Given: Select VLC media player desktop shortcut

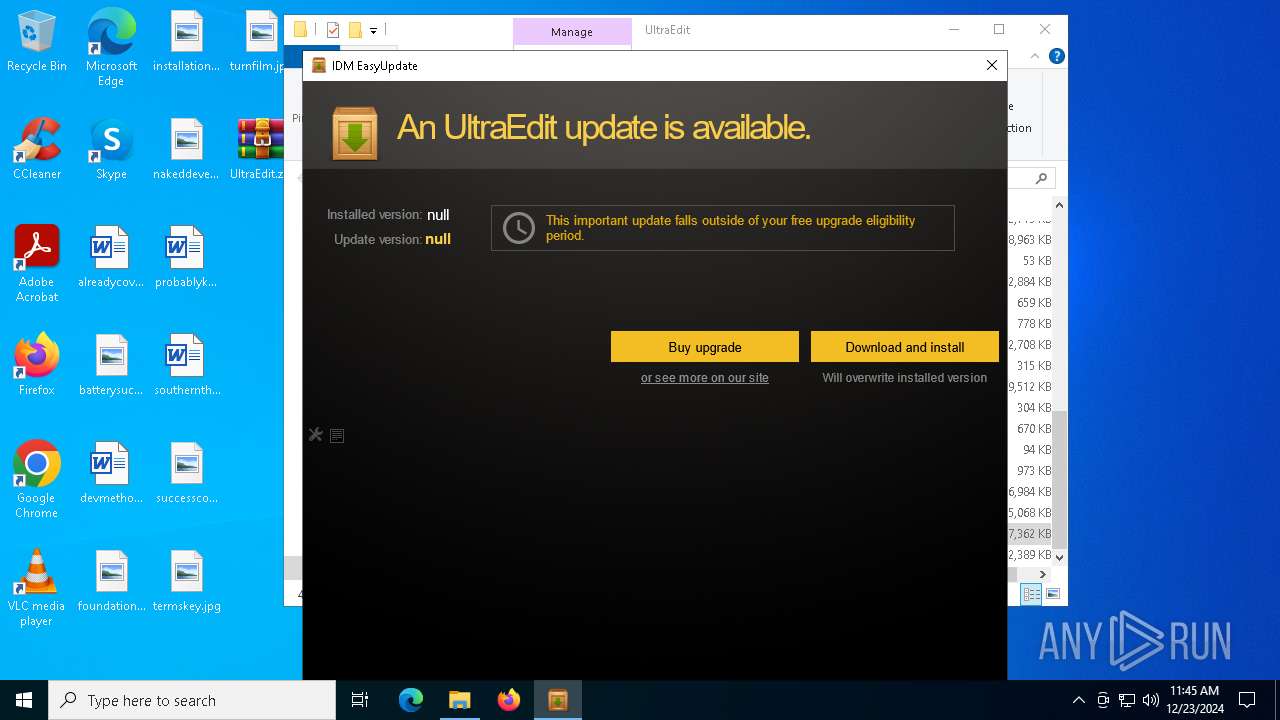Looking at the screenshot, I should coord(37,587).
